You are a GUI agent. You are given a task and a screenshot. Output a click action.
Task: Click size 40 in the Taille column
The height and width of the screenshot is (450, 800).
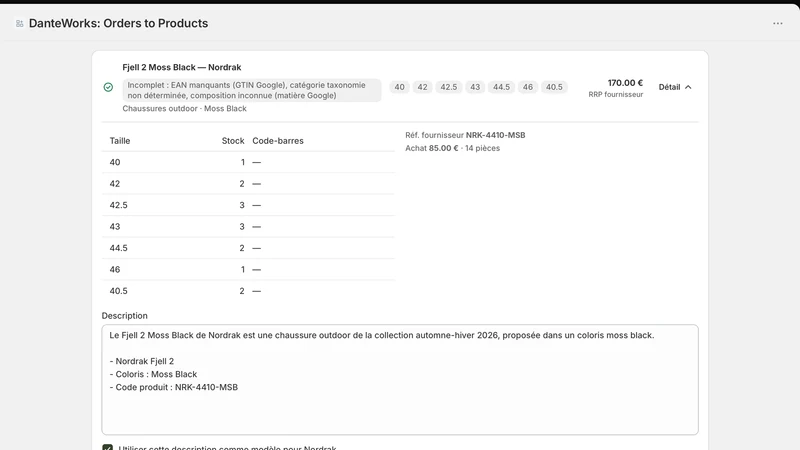[115, 162]
